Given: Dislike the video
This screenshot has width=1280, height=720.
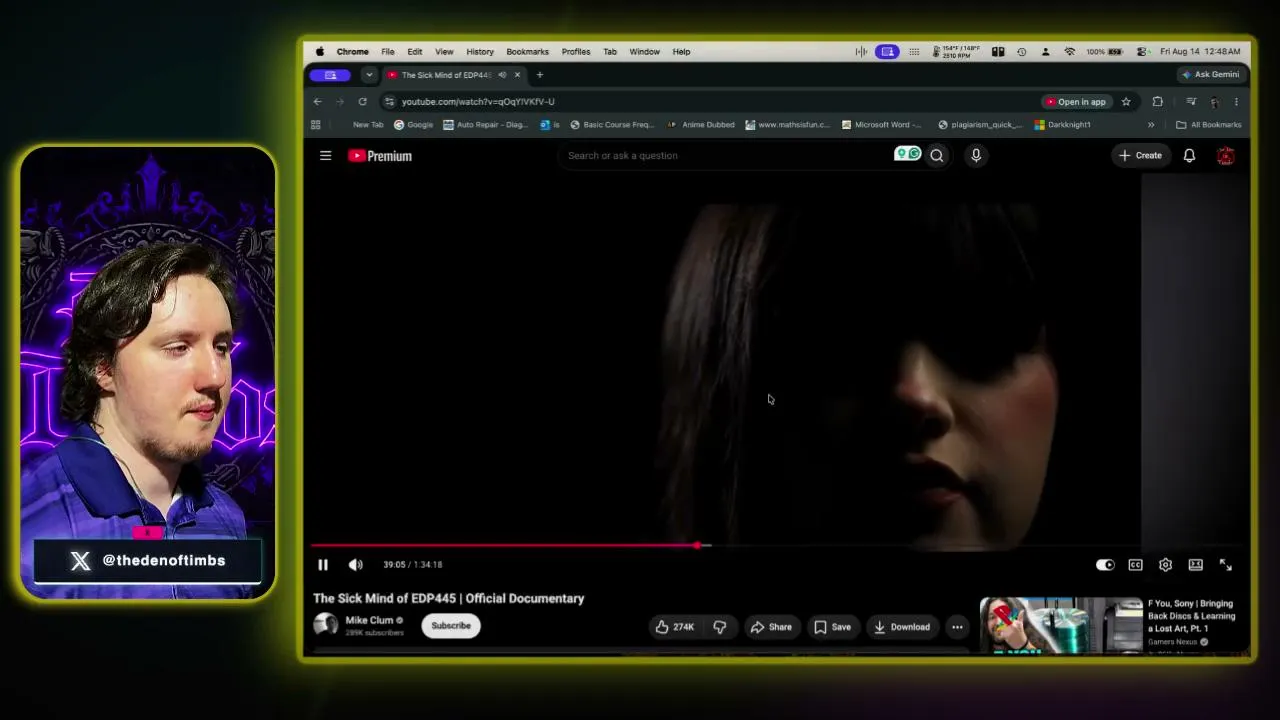Looking at the screenshot, I should click(x=720, y=627).
